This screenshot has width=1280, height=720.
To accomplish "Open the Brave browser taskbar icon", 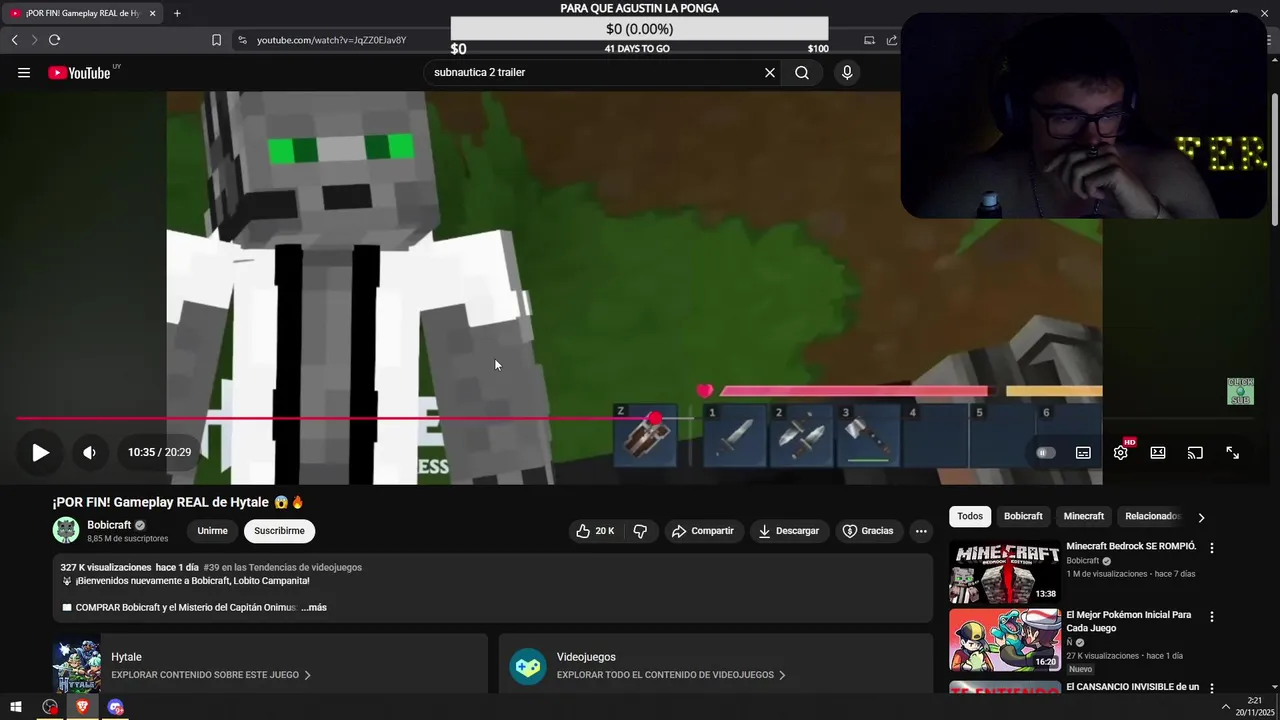I will coord(82,707).
